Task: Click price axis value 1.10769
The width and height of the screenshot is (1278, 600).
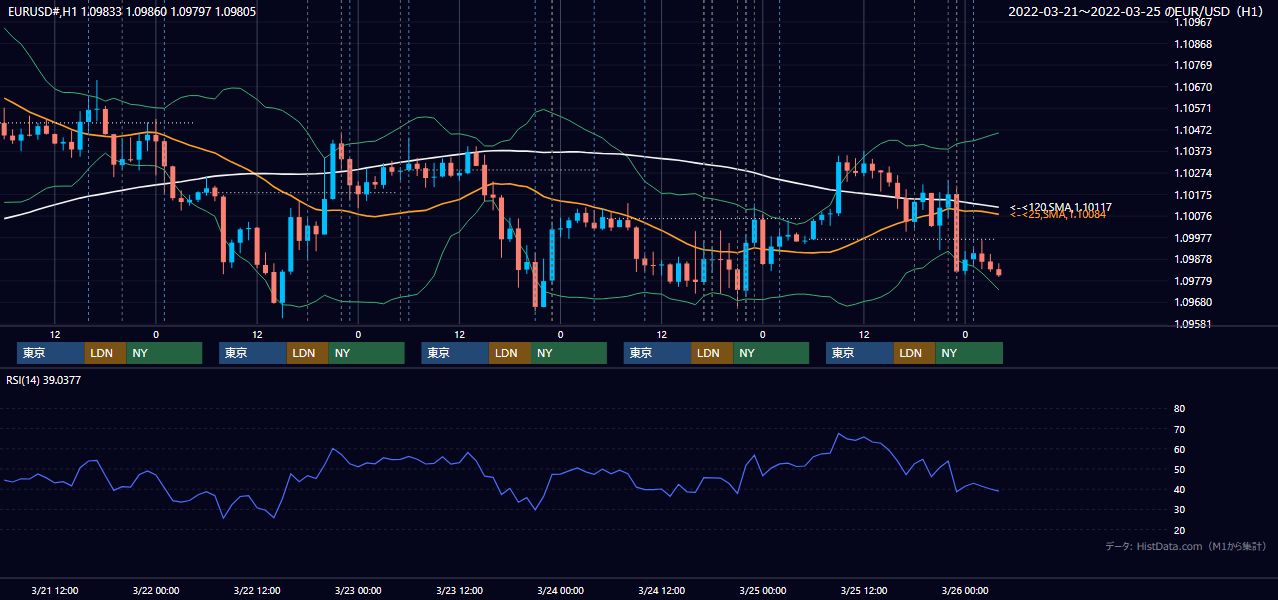Action: [x=1194, y=65]
